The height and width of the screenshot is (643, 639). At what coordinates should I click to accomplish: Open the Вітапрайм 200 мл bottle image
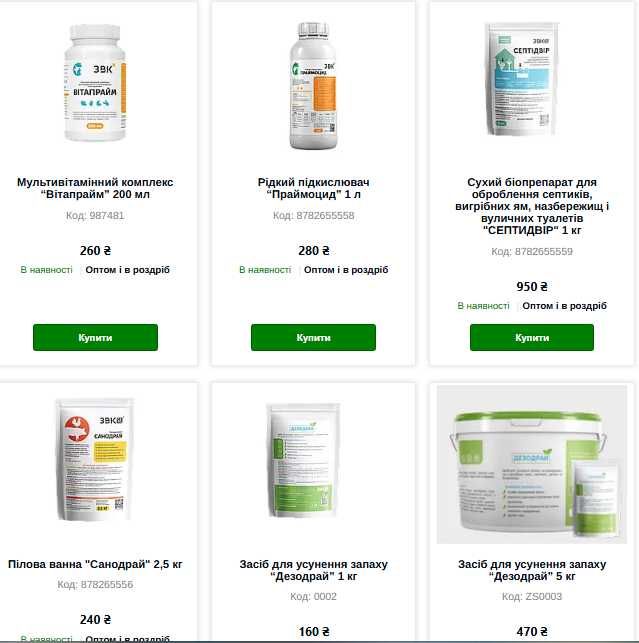(95, 83)
